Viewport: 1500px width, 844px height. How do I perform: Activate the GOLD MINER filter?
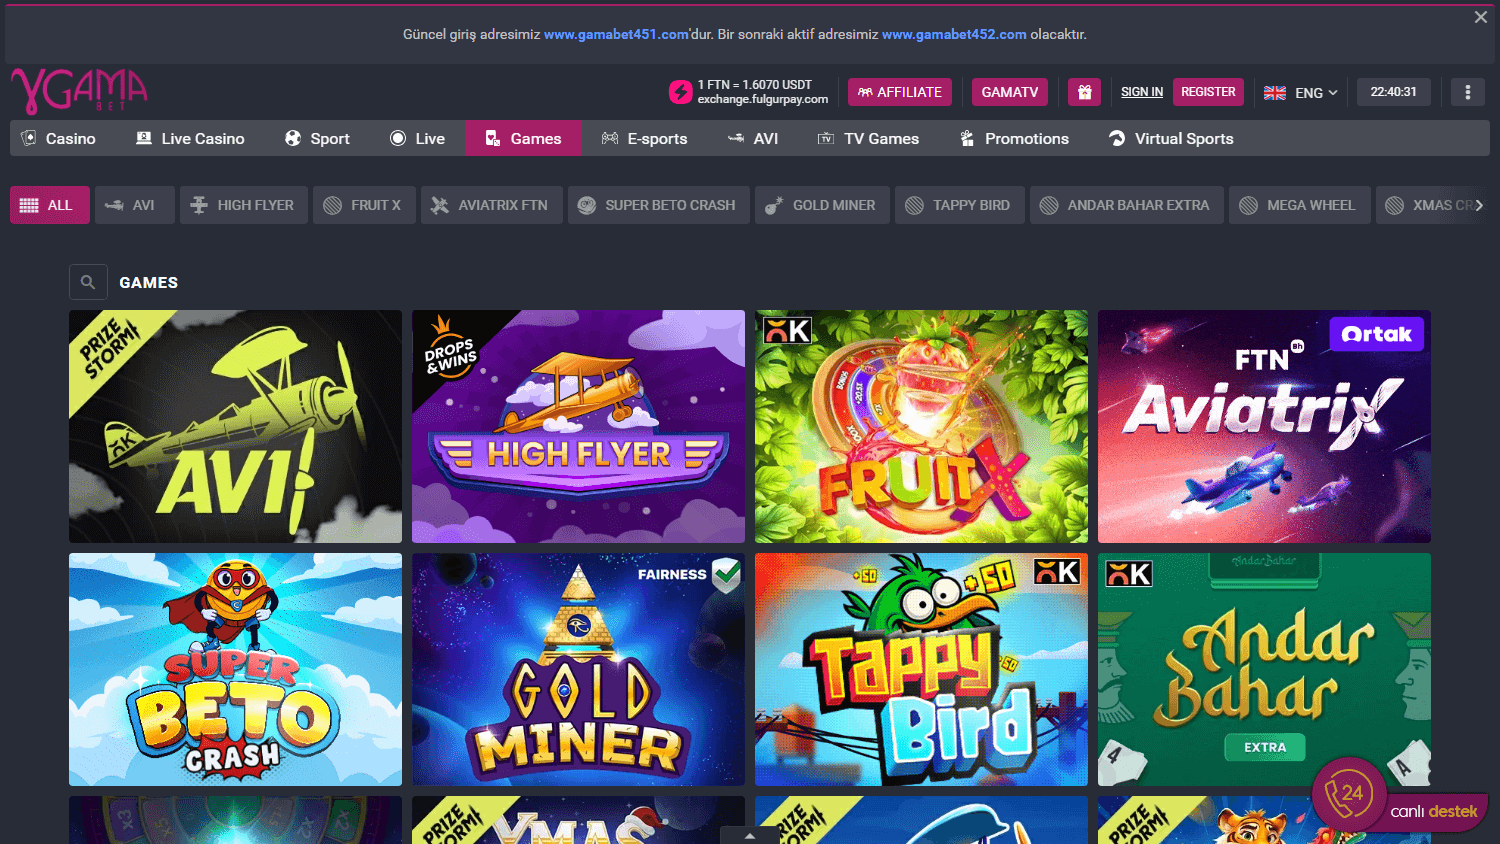(x=822, y=204)
